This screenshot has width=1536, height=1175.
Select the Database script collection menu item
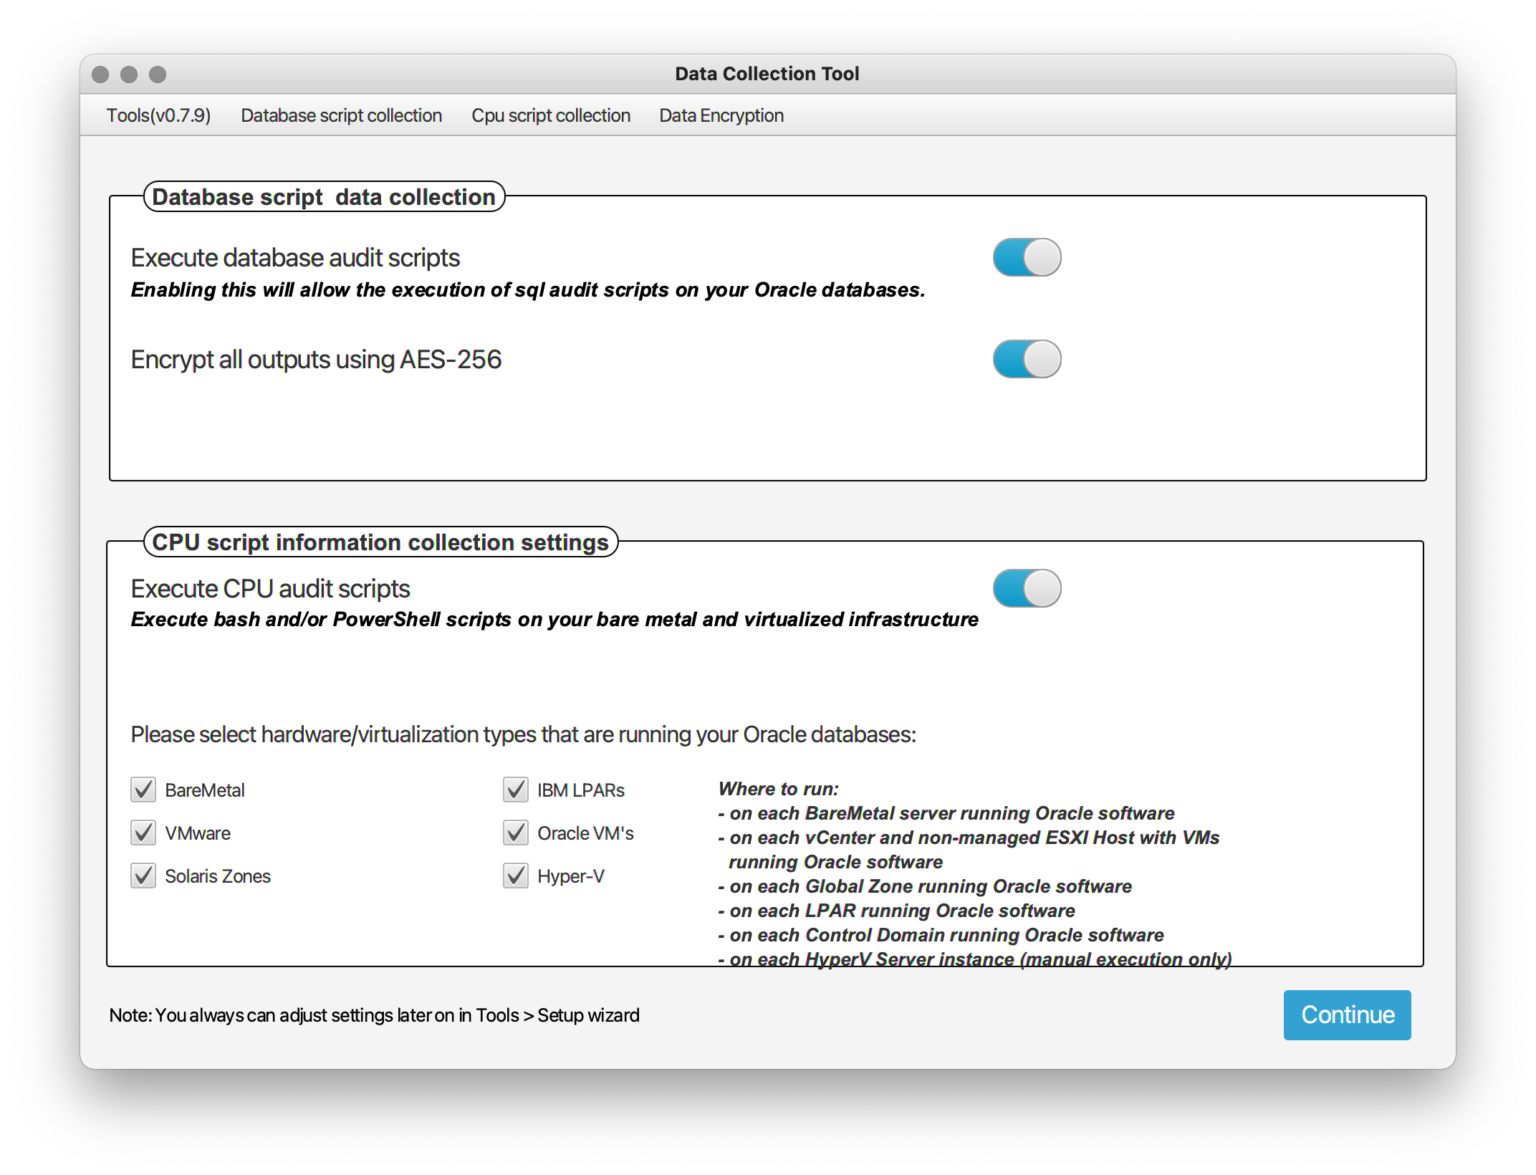pos(341,115)
